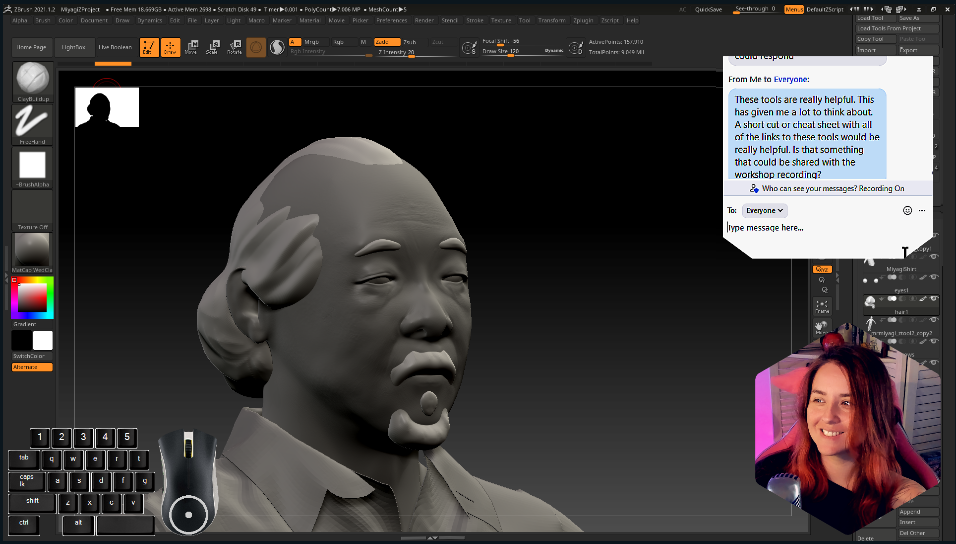956x544 pixels.
Task: Click the LightBox button
Action: point(73,47)
